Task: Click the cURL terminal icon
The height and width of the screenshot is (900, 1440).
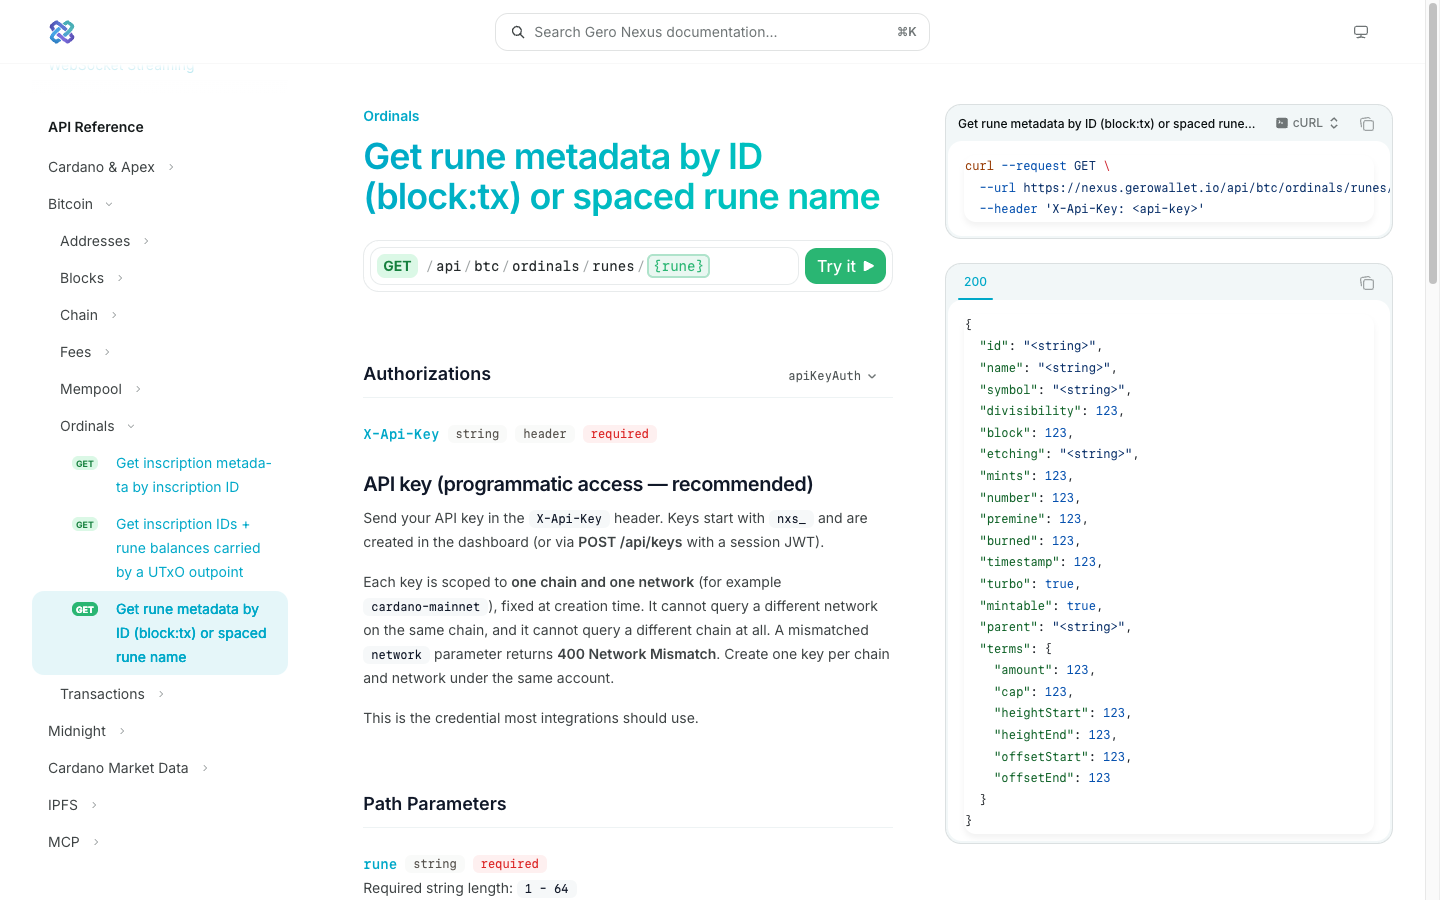Action: 1282,123
